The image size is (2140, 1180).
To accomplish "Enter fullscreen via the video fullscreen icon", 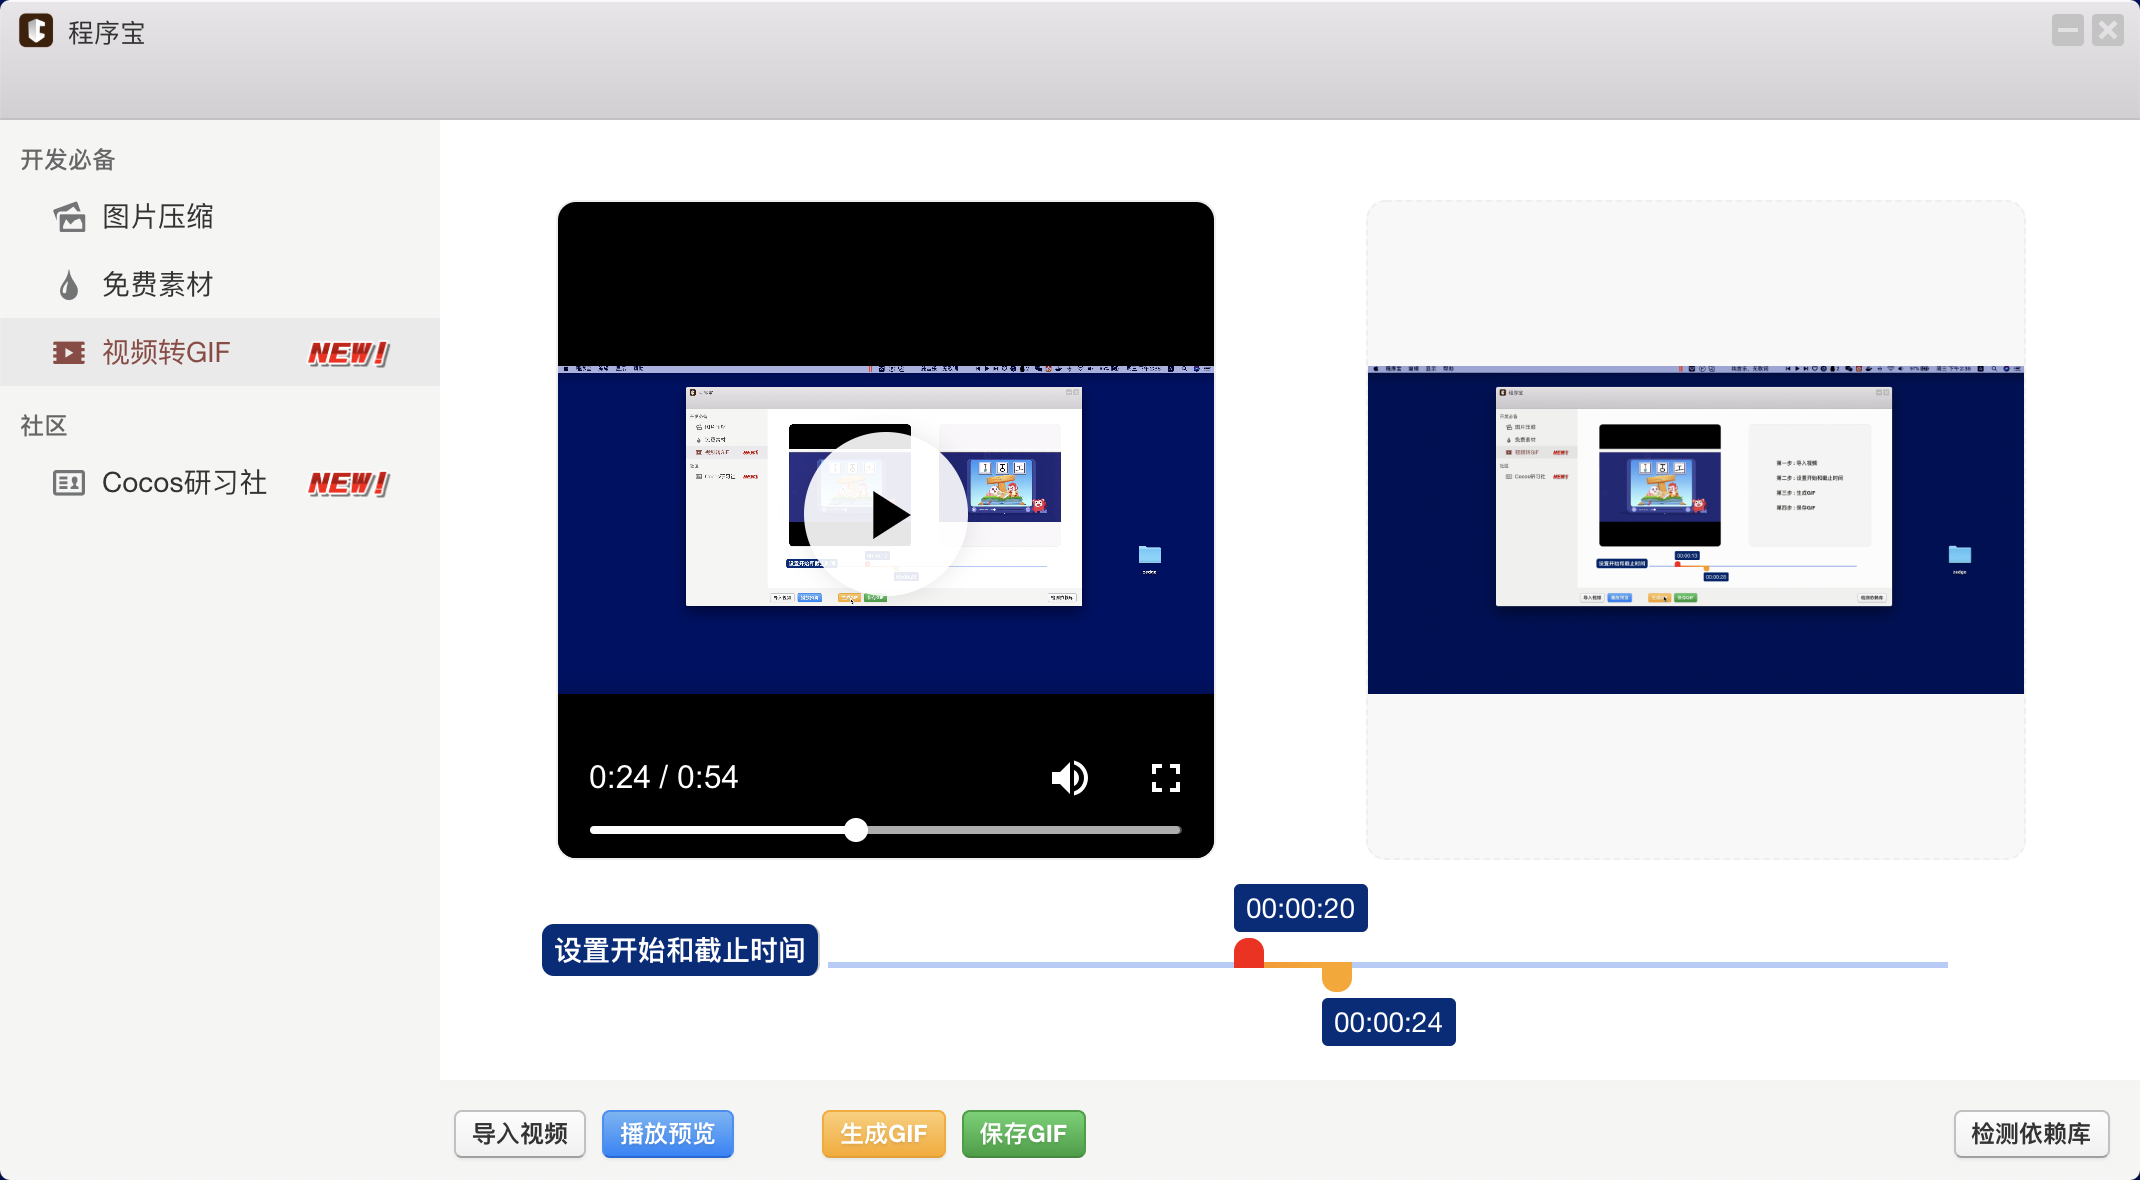I will tap(1165, 778).
